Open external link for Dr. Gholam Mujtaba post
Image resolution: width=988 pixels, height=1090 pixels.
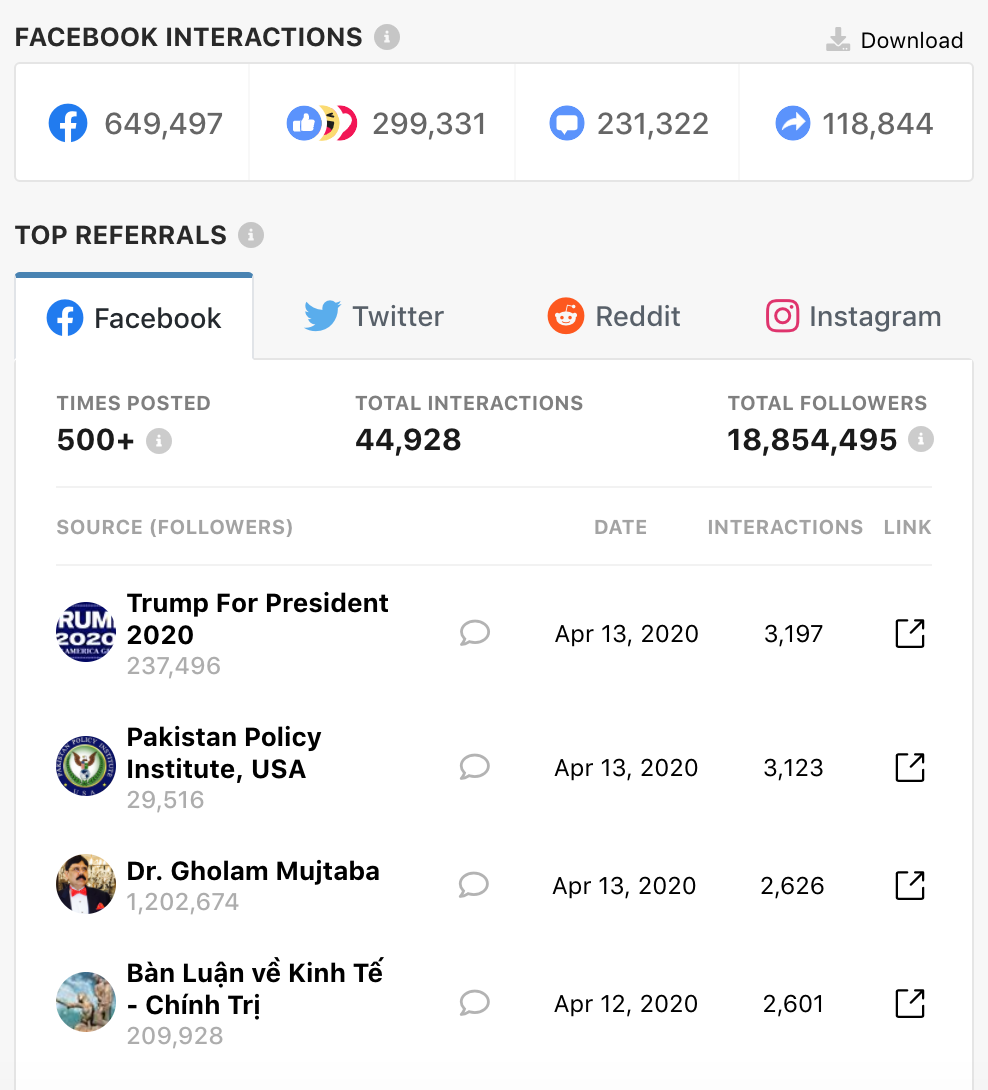(909, 885)
